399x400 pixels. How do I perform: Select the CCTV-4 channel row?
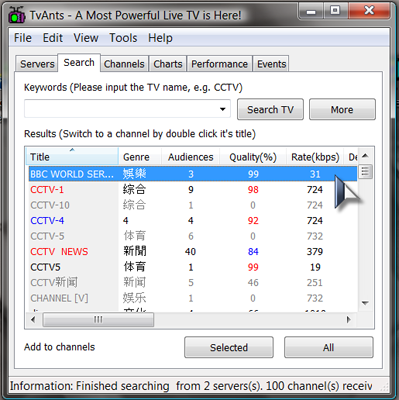[193, 220]
